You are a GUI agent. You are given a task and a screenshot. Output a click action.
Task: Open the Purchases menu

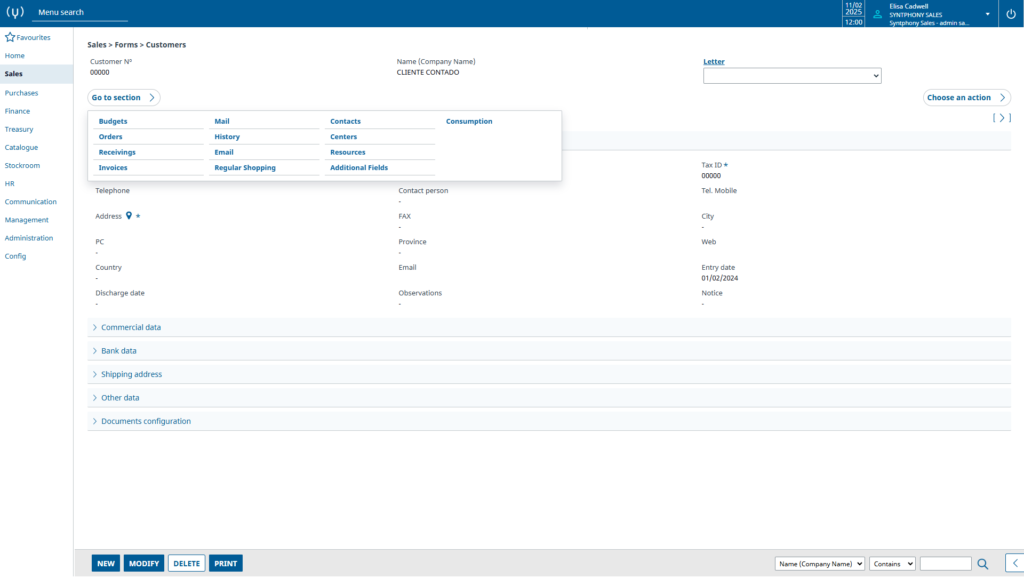[21, 93]
